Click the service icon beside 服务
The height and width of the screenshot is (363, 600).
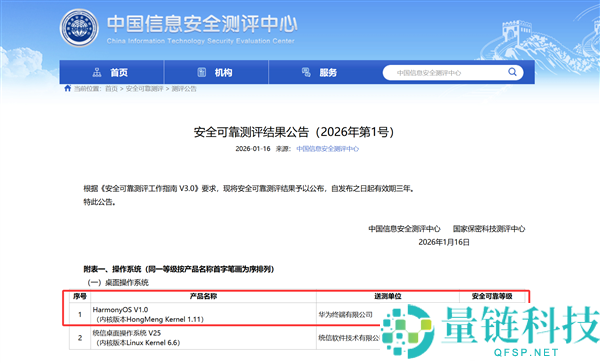[306, 72]
